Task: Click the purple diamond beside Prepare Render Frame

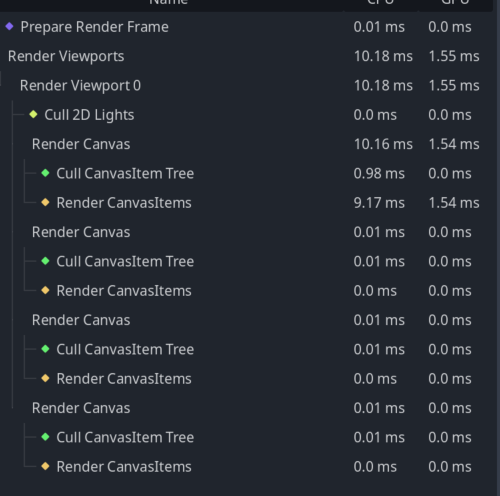Action: tap(9, 26)
